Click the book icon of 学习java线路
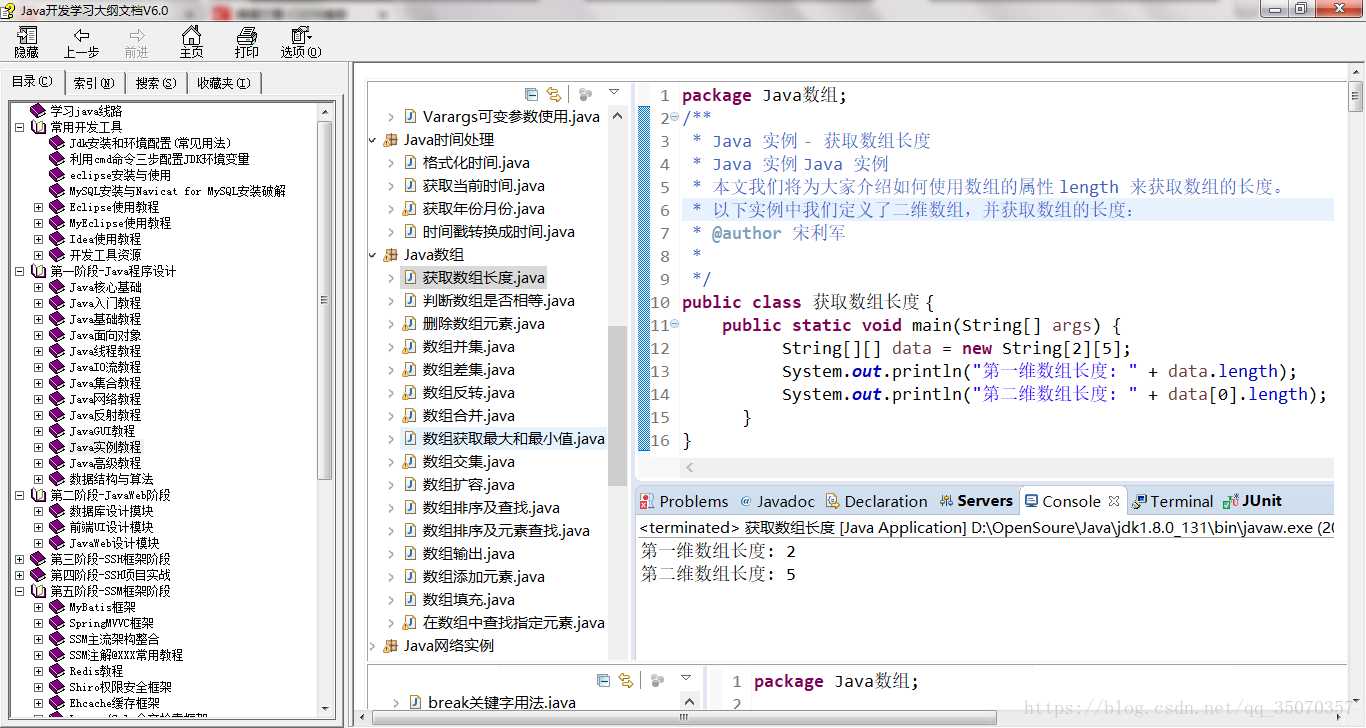The image size is (1366, 728). [x=38, y=111]
